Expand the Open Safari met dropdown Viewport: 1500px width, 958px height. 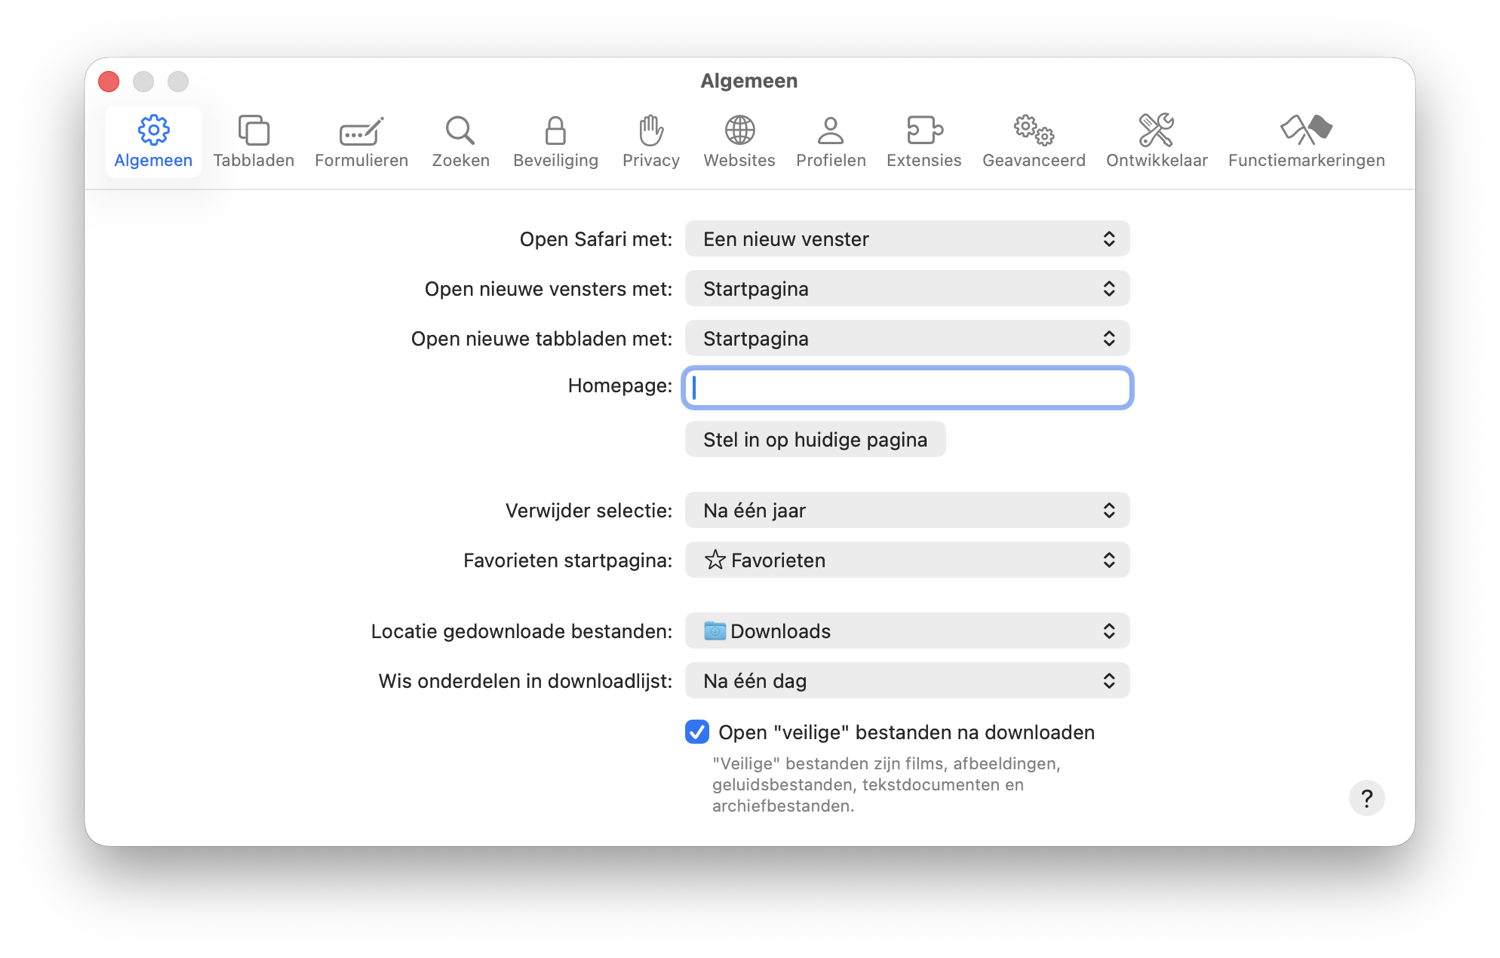tap(906, 239)
